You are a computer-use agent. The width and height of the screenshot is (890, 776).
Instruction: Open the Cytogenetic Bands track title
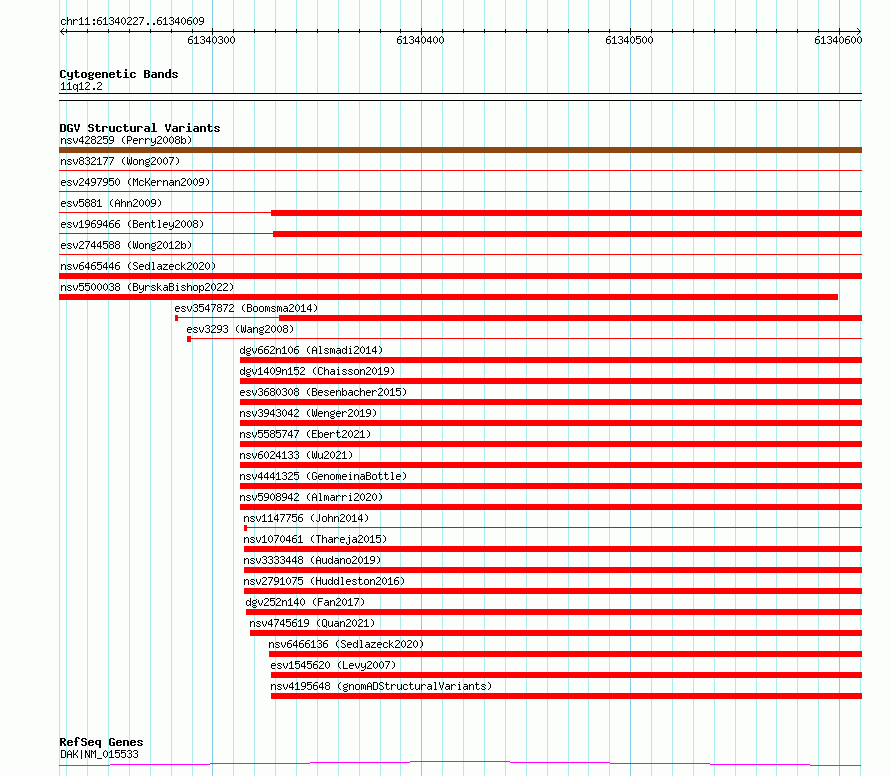(119, 74)
